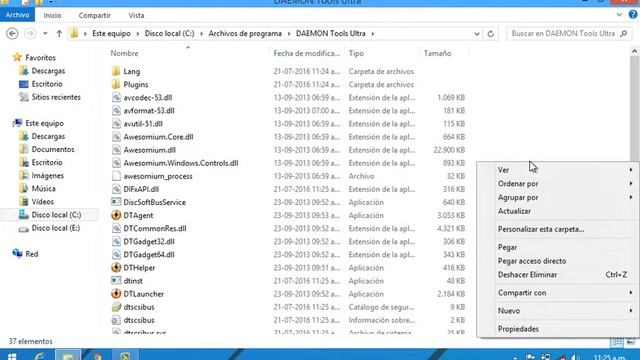Open Help with the question mark icon
Image resolution: width=640 pixels, height=360 pixels.
[x=633, y=15]
